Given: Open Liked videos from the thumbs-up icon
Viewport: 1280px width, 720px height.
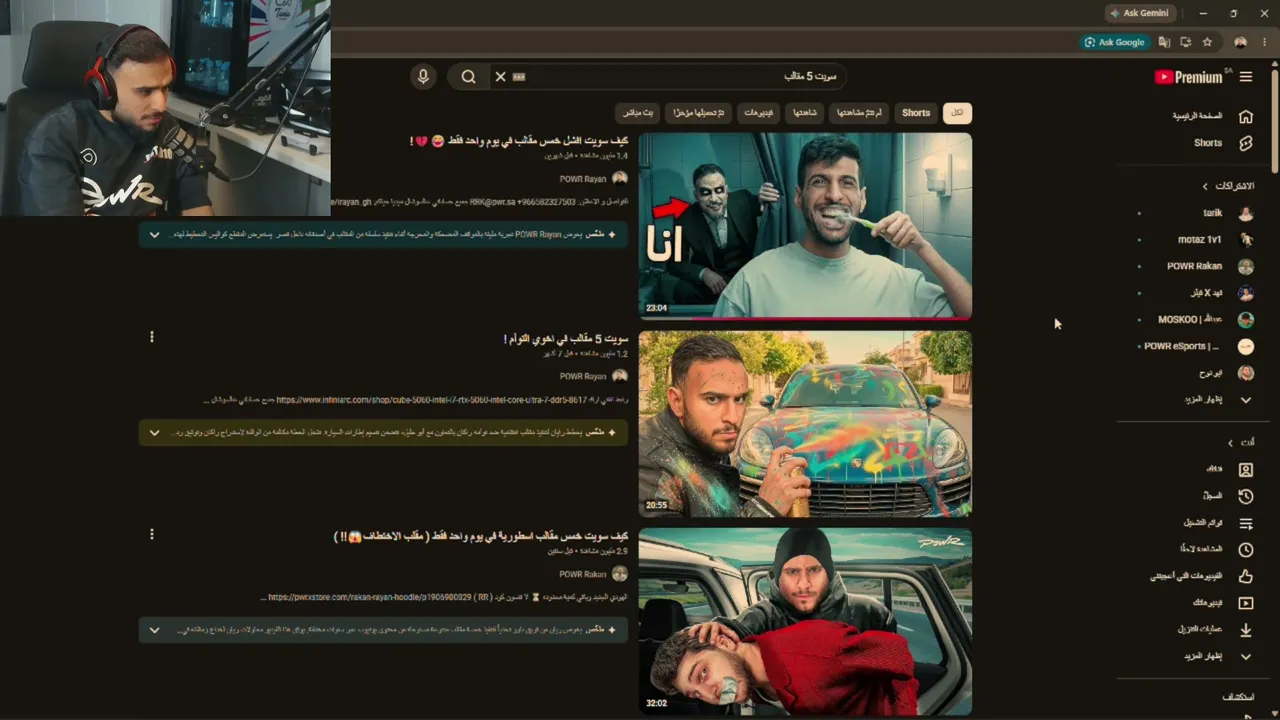Looking at the screenshot, I should [x=1246, y=576].
